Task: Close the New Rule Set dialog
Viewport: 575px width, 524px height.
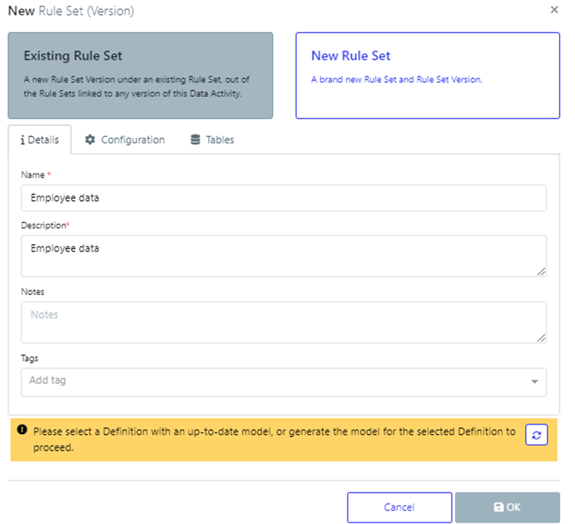Action: (554, 10)
